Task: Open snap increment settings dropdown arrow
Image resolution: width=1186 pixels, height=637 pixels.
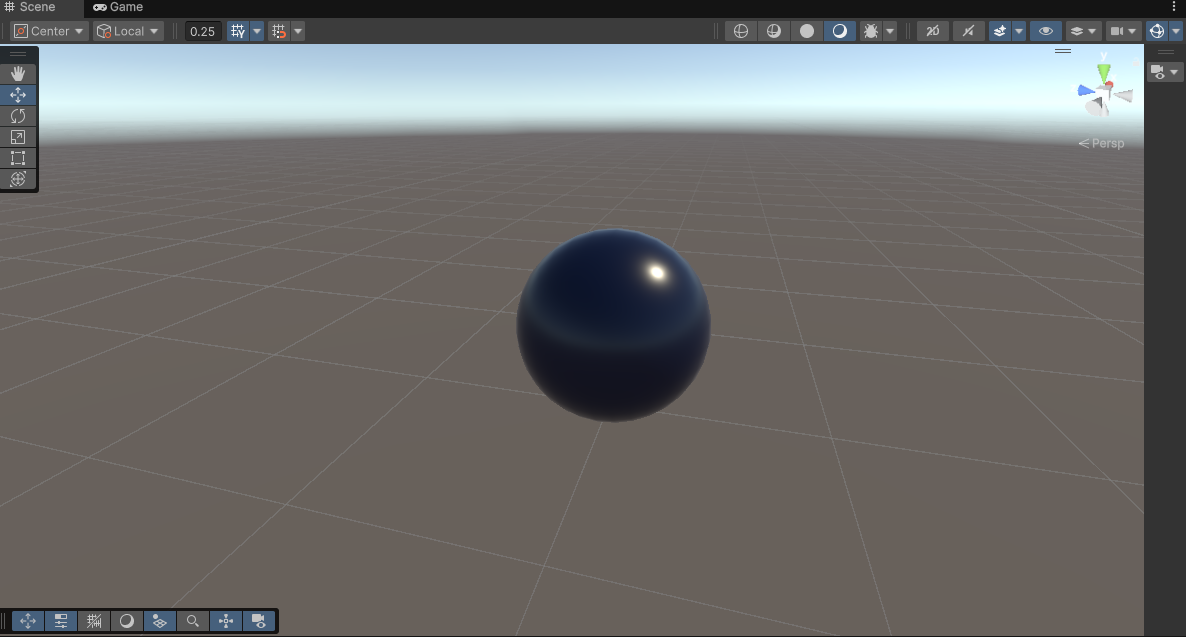Action: [298, 31]
